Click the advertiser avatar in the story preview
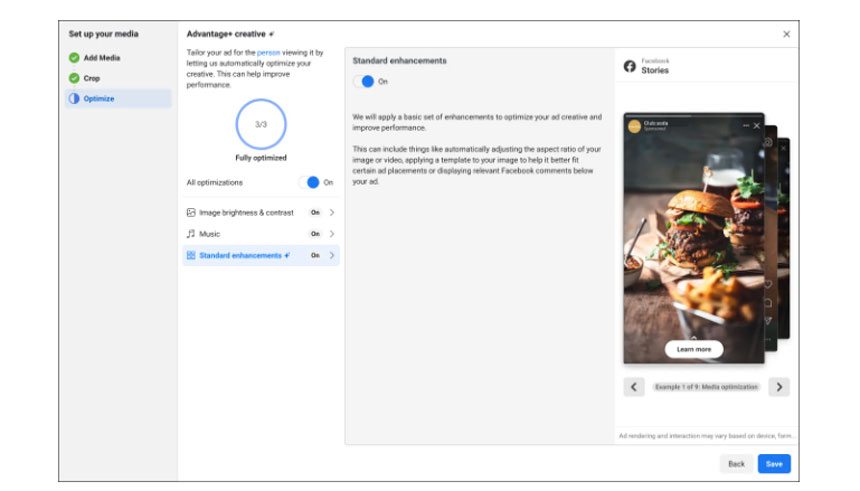Screen dimensions: 860x491 635,126
